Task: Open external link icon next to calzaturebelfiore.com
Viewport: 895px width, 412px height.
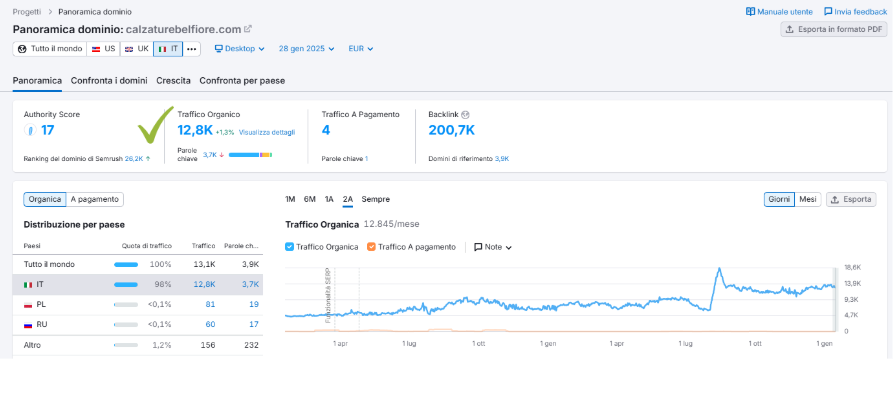Action: [248, 29]
